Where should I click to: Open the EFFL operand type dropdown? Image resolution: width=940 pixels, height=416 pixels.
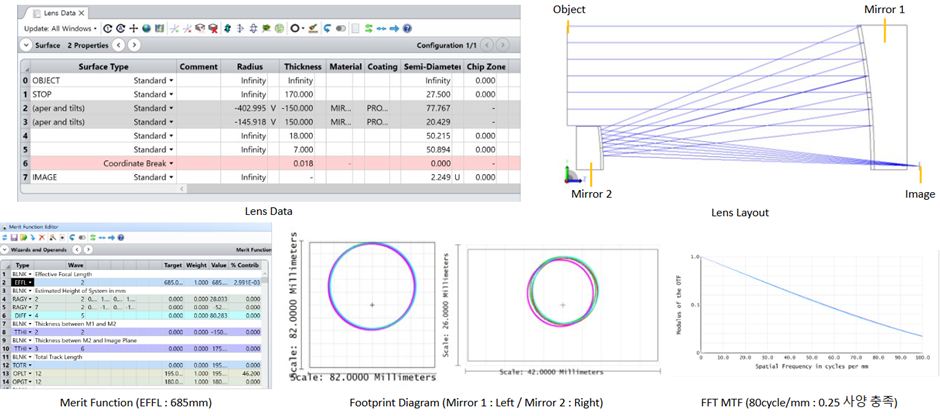[x=31, y=282]
